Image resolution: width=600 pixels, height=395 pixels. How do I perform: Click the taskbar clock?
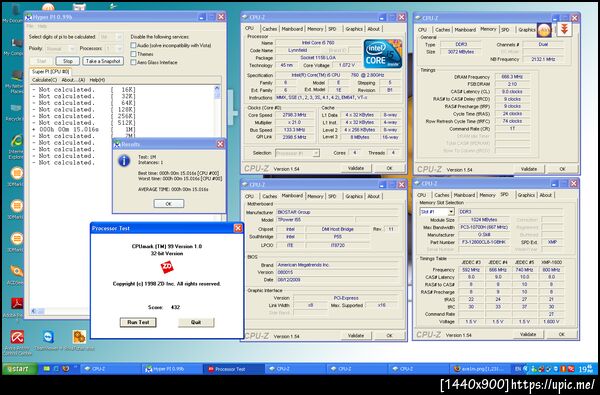pos(586,369)
